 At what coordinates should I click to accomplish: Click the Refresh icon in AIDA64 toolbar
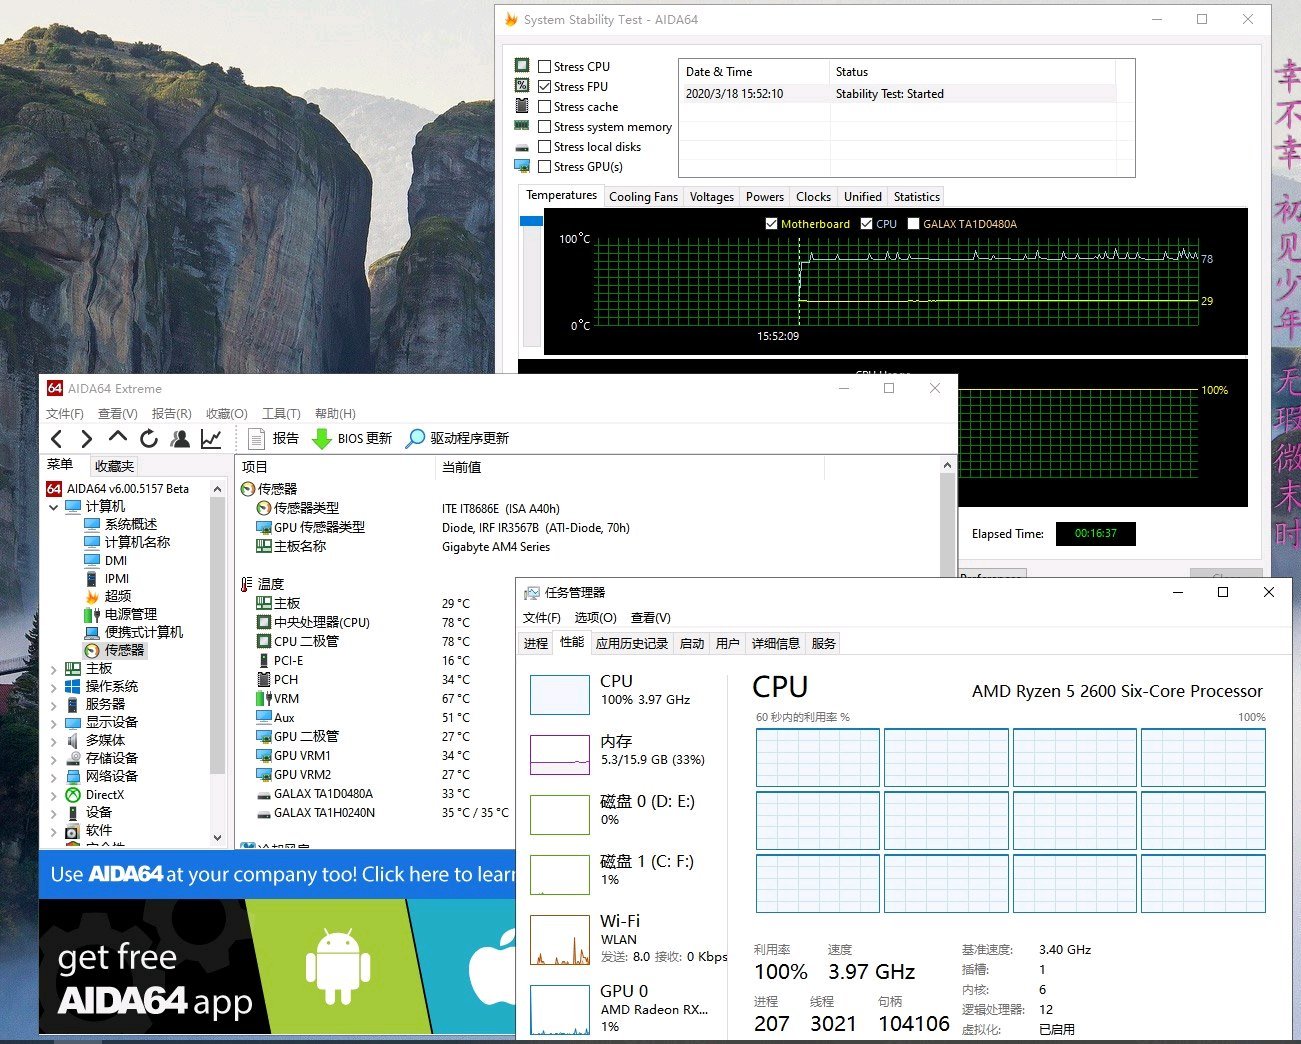pyautogui.click(x=149, y=438)
